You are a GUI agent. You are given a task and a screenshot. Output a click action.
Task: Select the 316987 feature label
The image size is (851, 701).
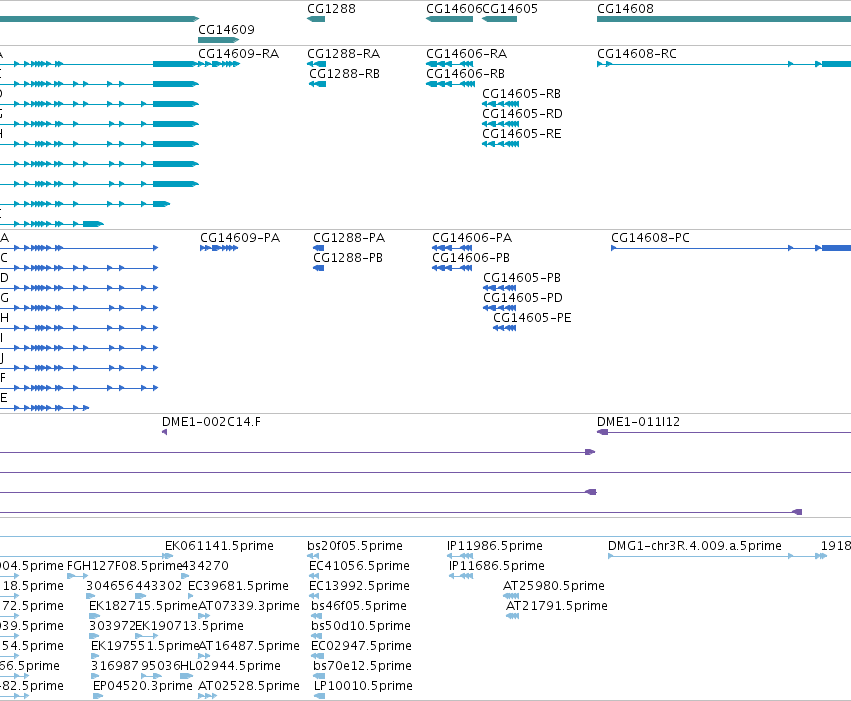pos(115,666)
